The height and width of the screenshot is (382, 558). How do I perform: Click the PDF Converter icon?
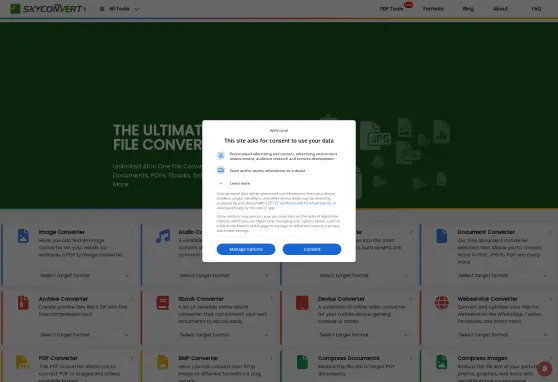[x=23, y=362]
